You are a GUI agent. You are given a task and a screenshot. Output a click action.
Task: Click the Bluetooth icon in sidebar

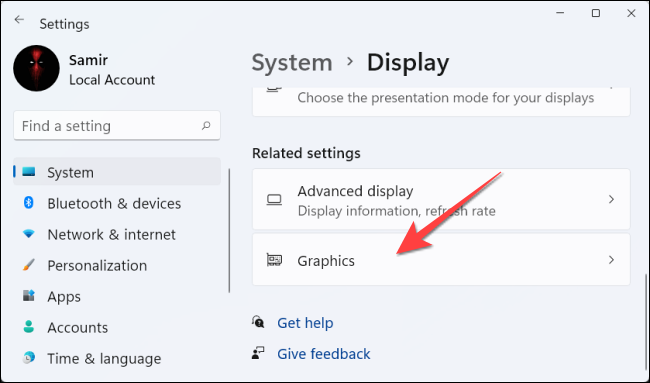(29, 203)
